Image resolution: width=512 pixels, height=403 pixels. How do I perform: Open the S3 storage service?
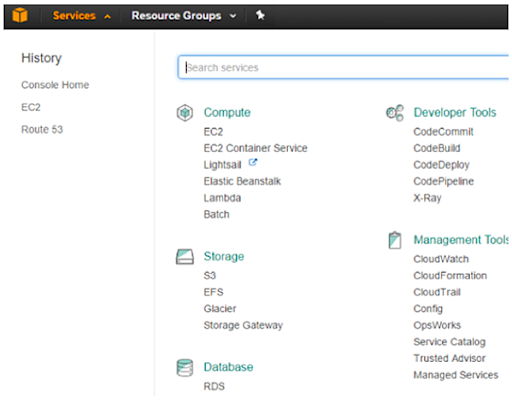[x=210, y=275]
